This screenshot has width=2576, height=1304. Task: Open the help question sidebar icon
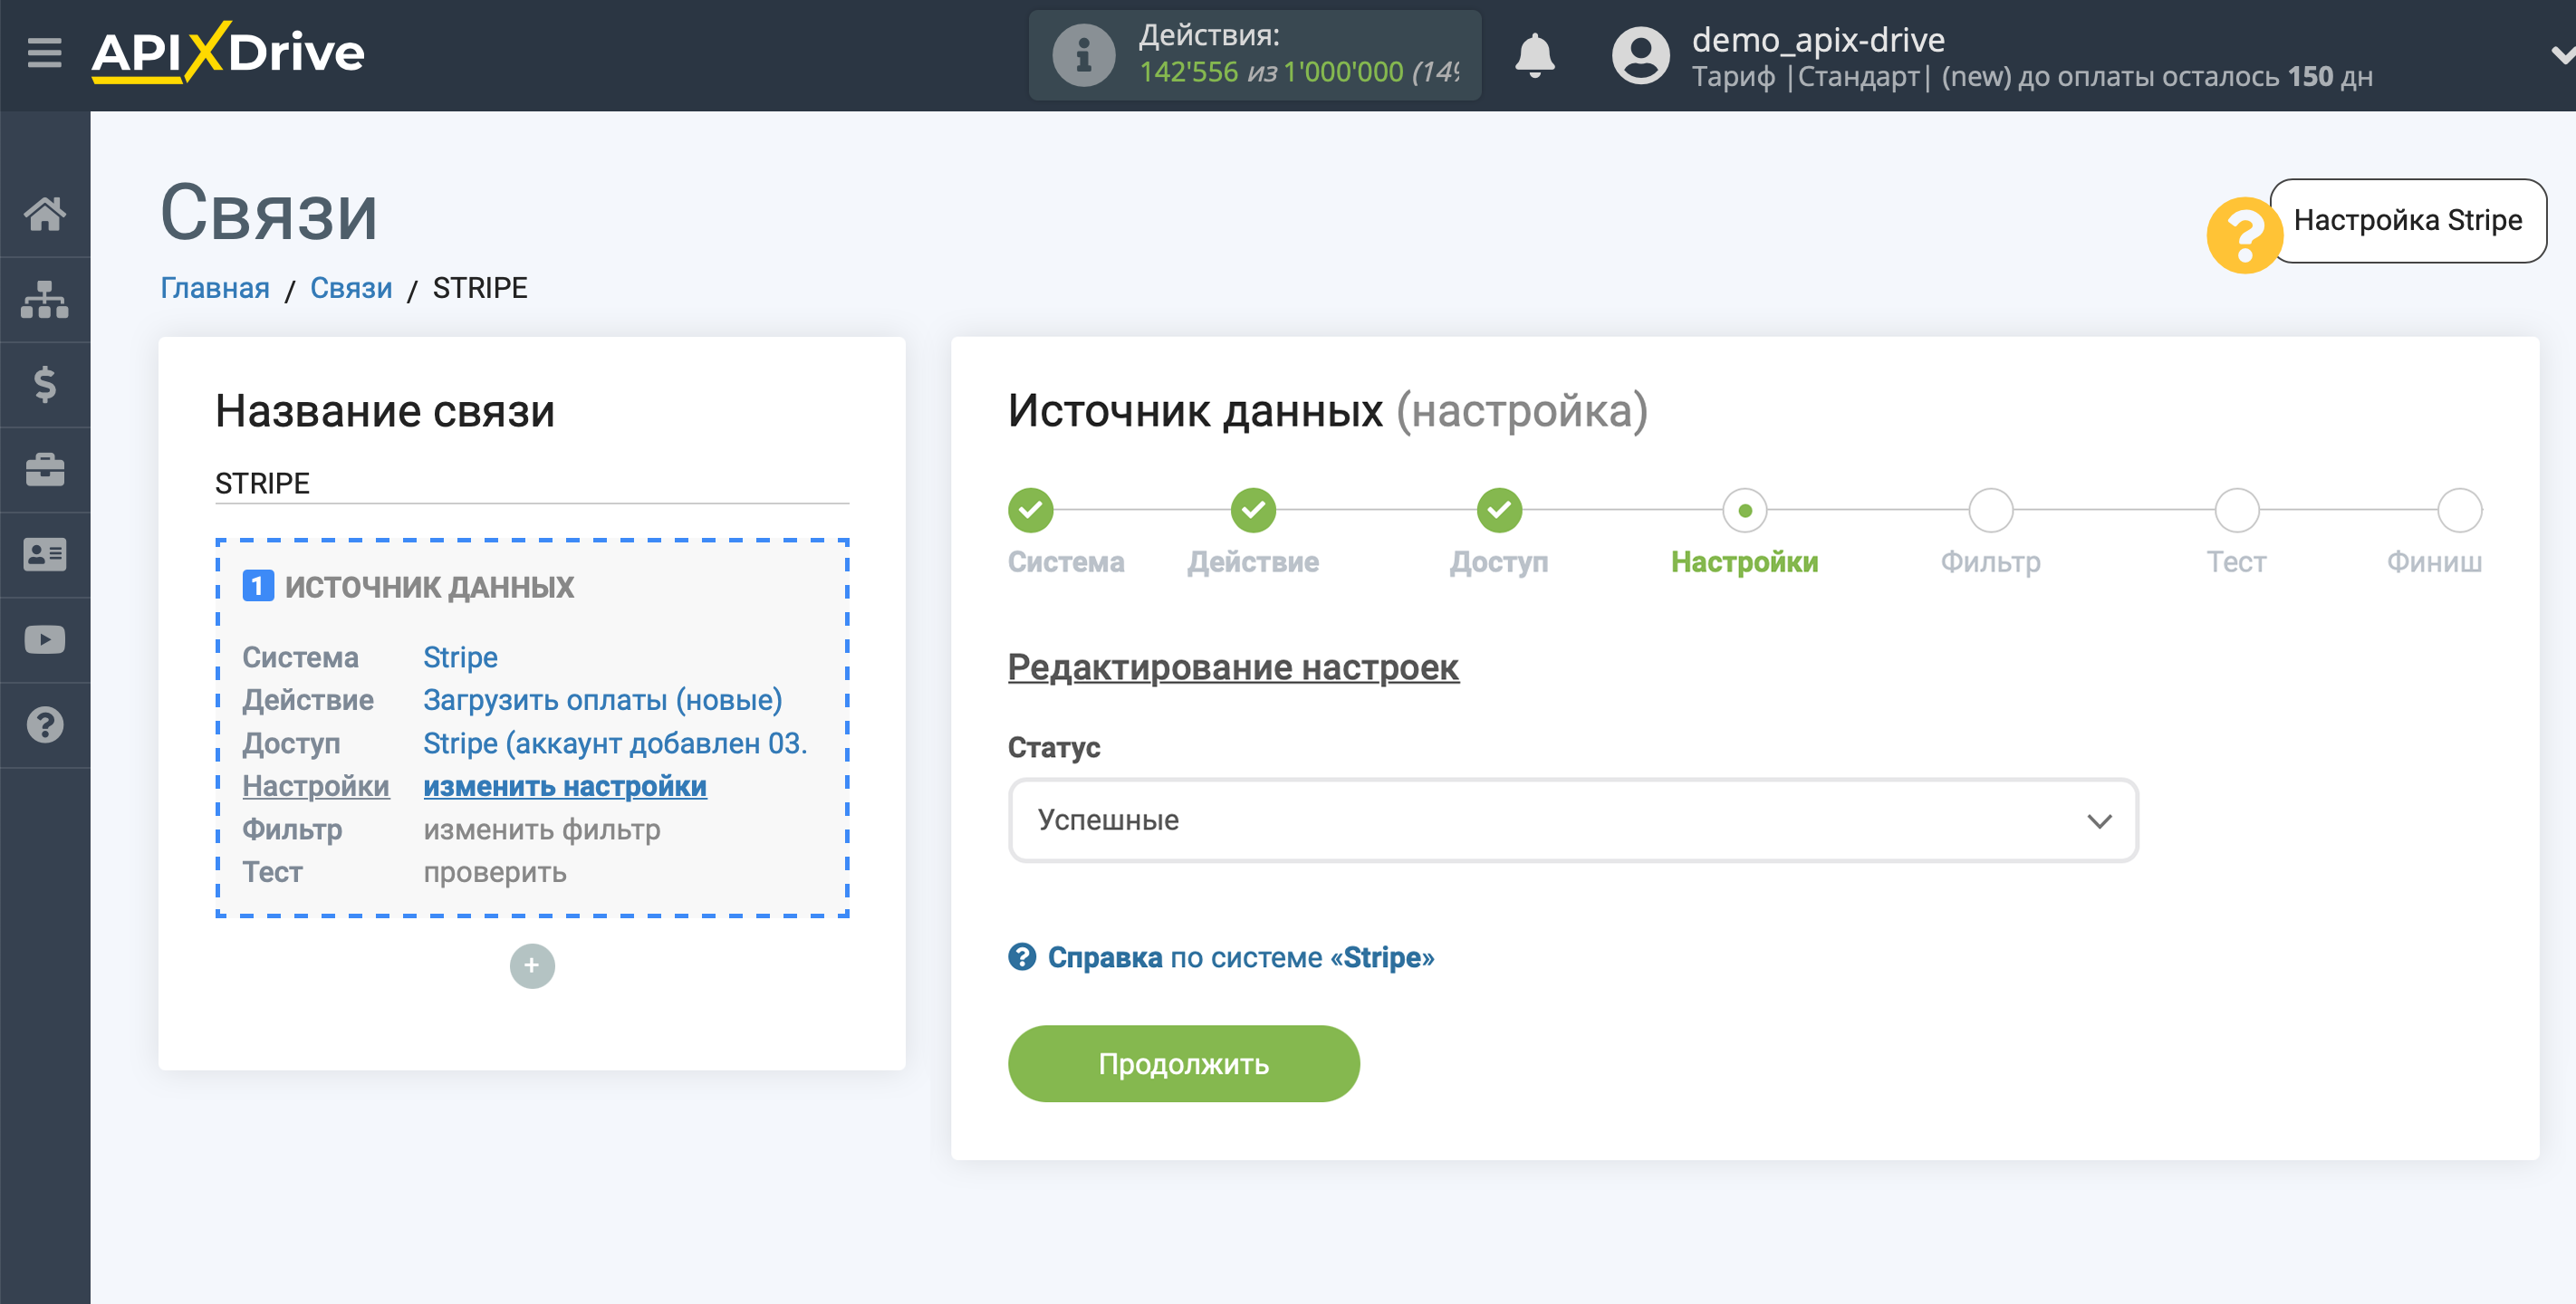[45, 724]
